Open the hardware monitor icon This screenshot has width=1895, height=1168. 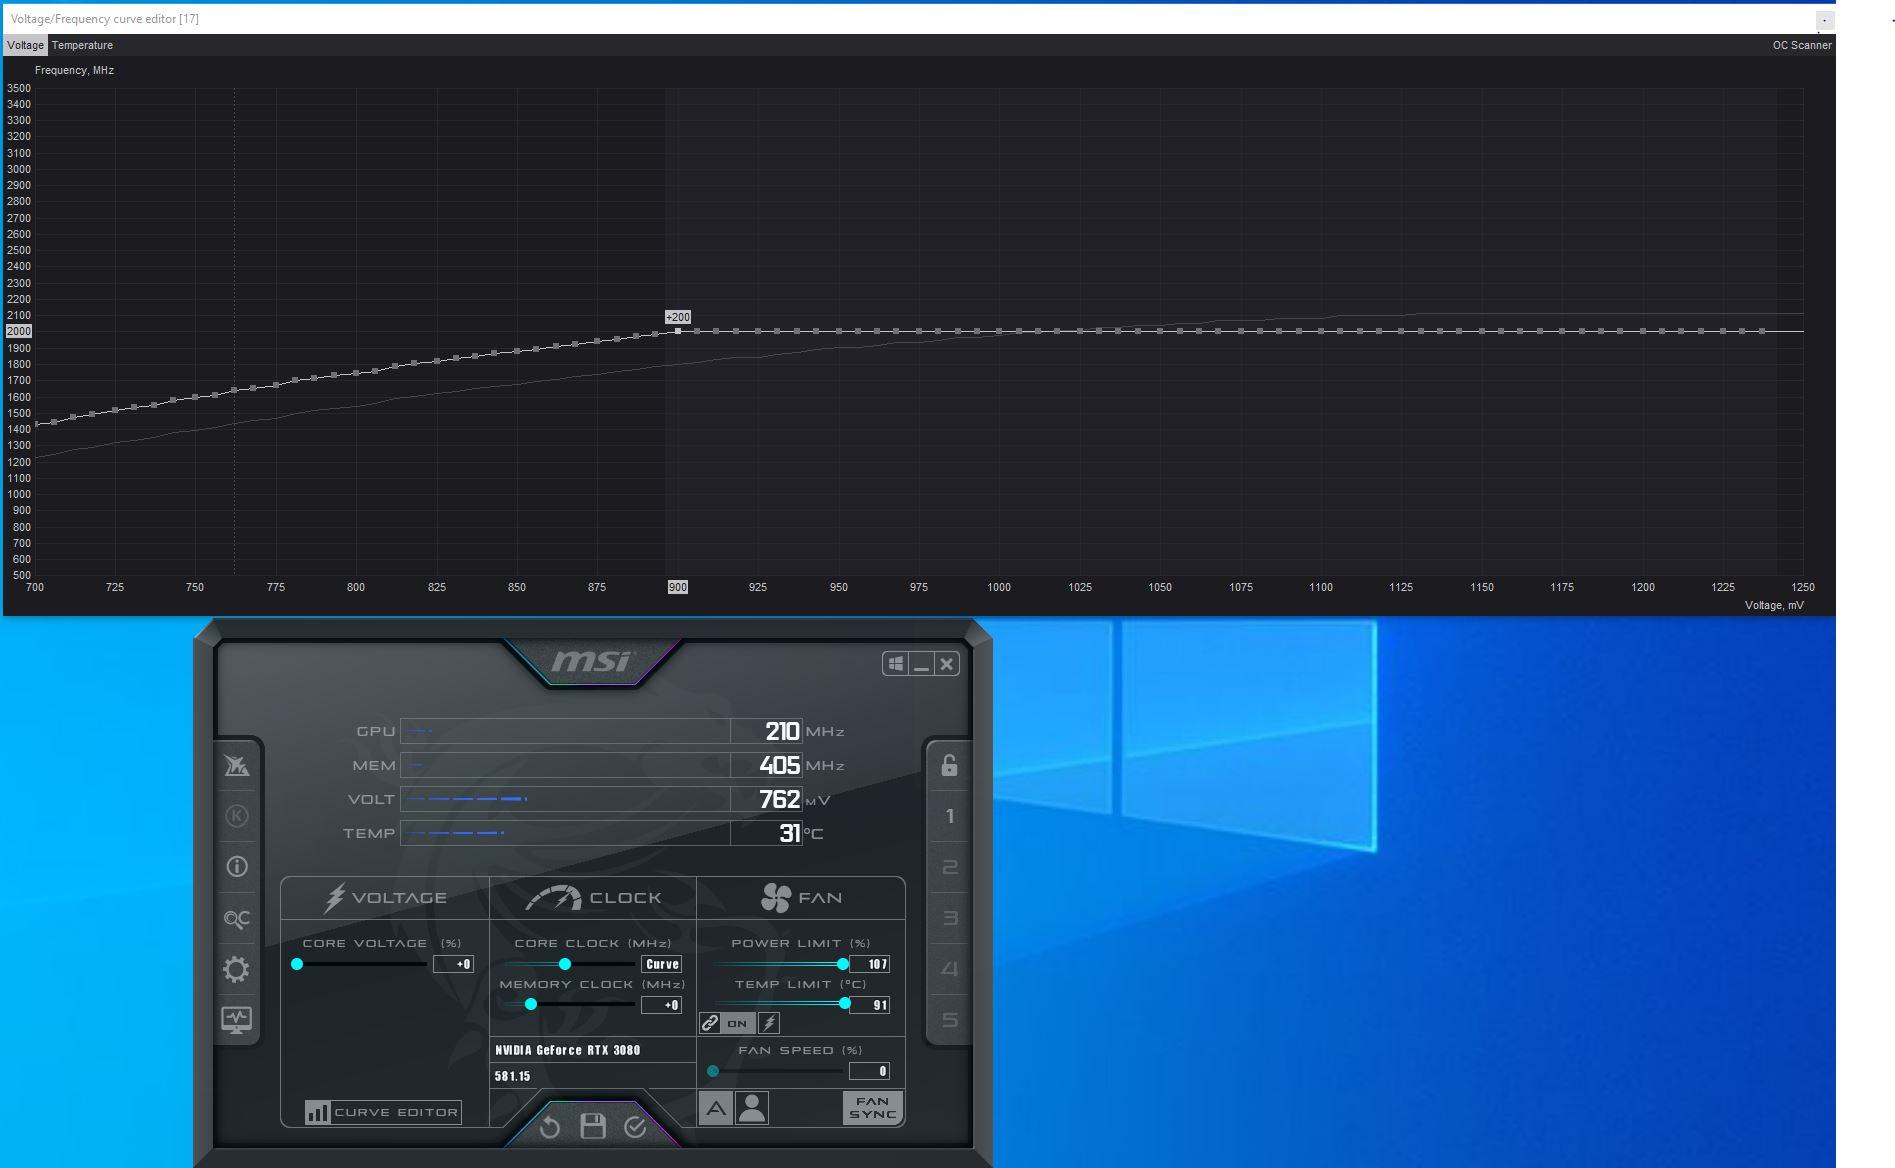[x=237, y=1020]
